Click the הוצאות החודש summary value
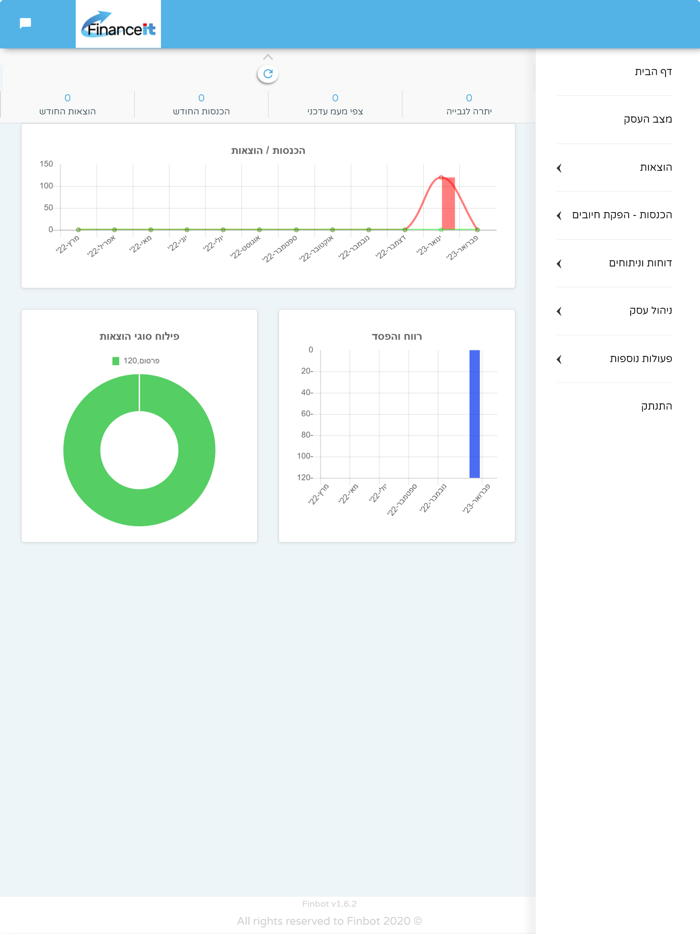Image resolution: width=700 pixels, height=934 pixels. coord(67,98)
